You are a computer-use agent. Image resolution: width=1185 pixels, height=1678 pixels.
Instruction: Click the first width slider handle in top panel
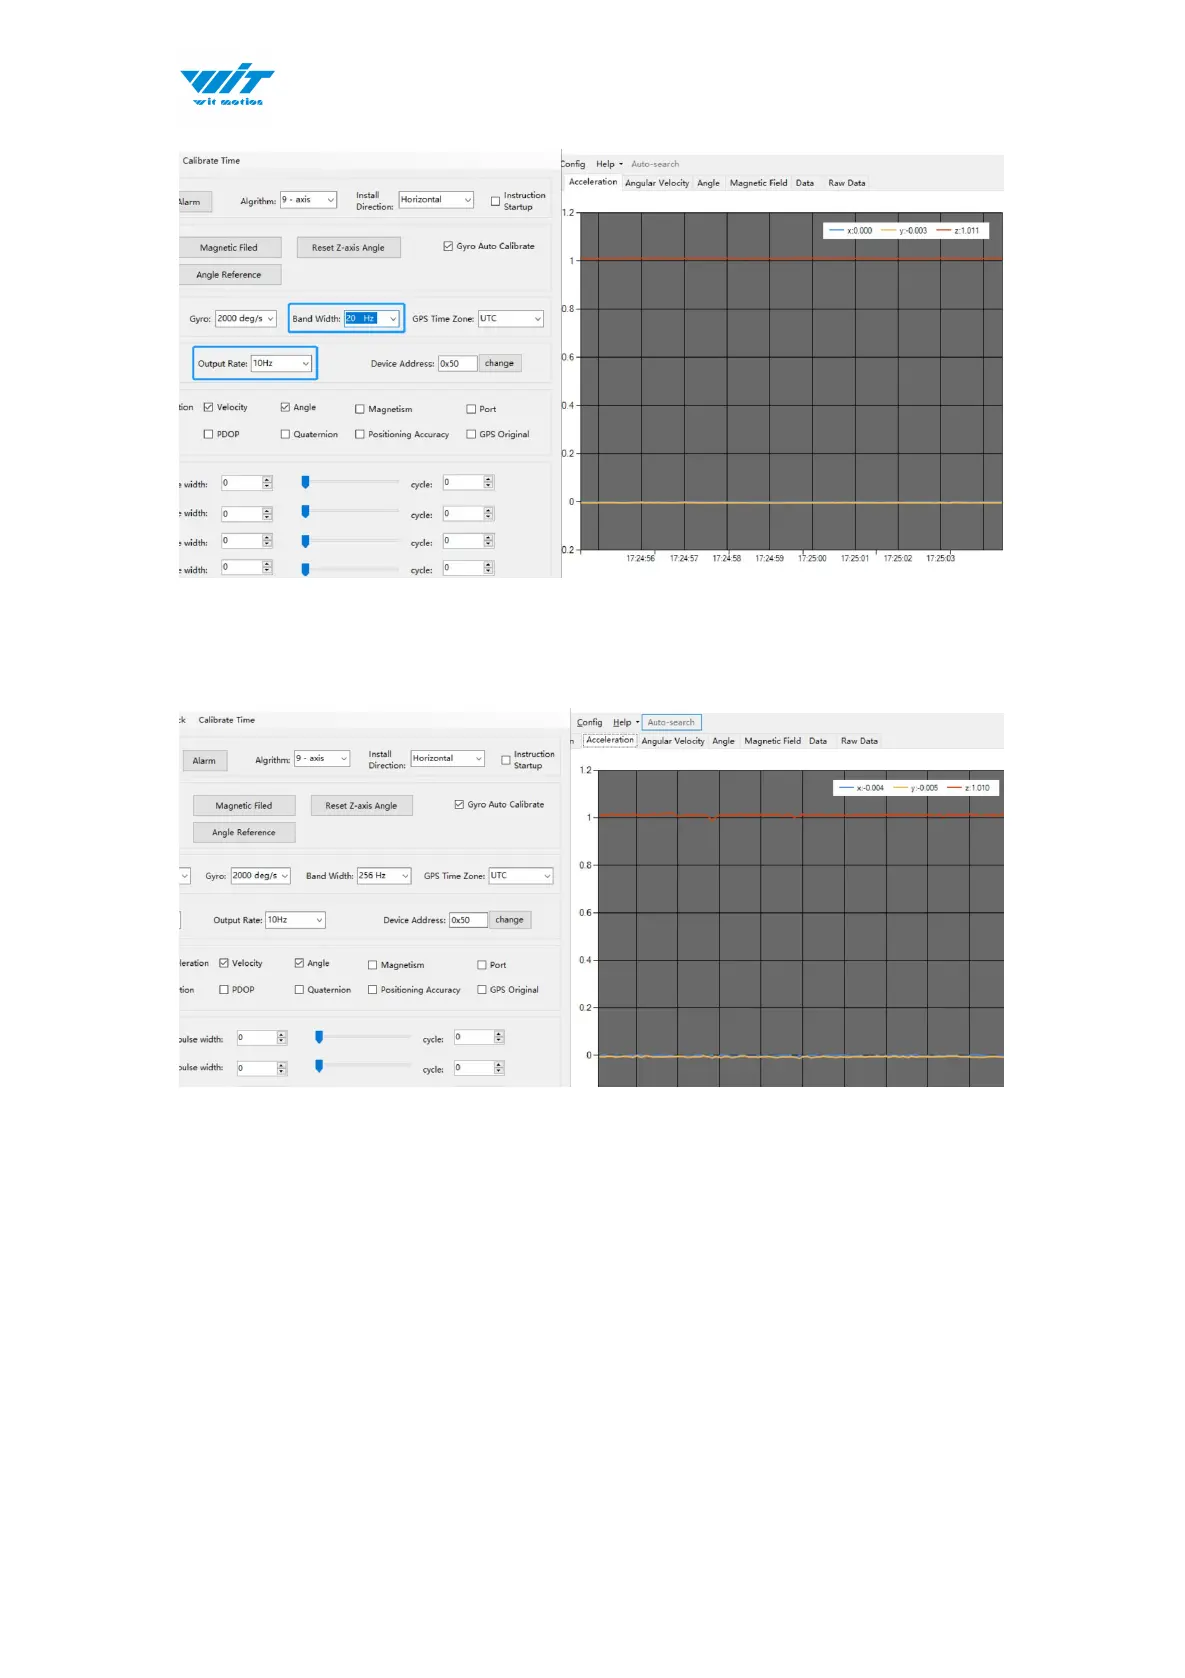(x=305, y=482)
